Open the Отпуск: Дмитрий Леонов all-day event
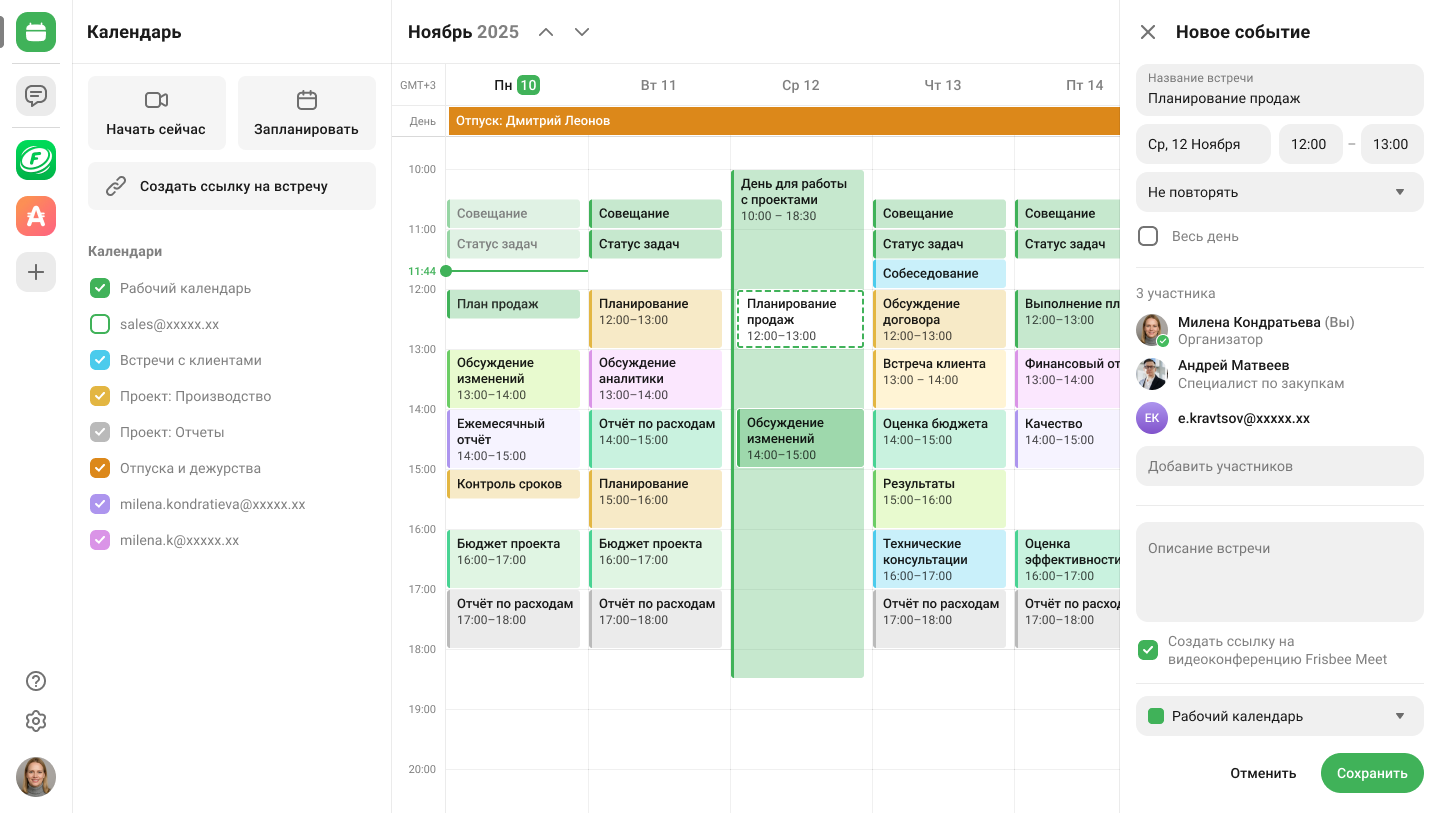The height and width of the screenshot is (813, 1440). (784, 121)
